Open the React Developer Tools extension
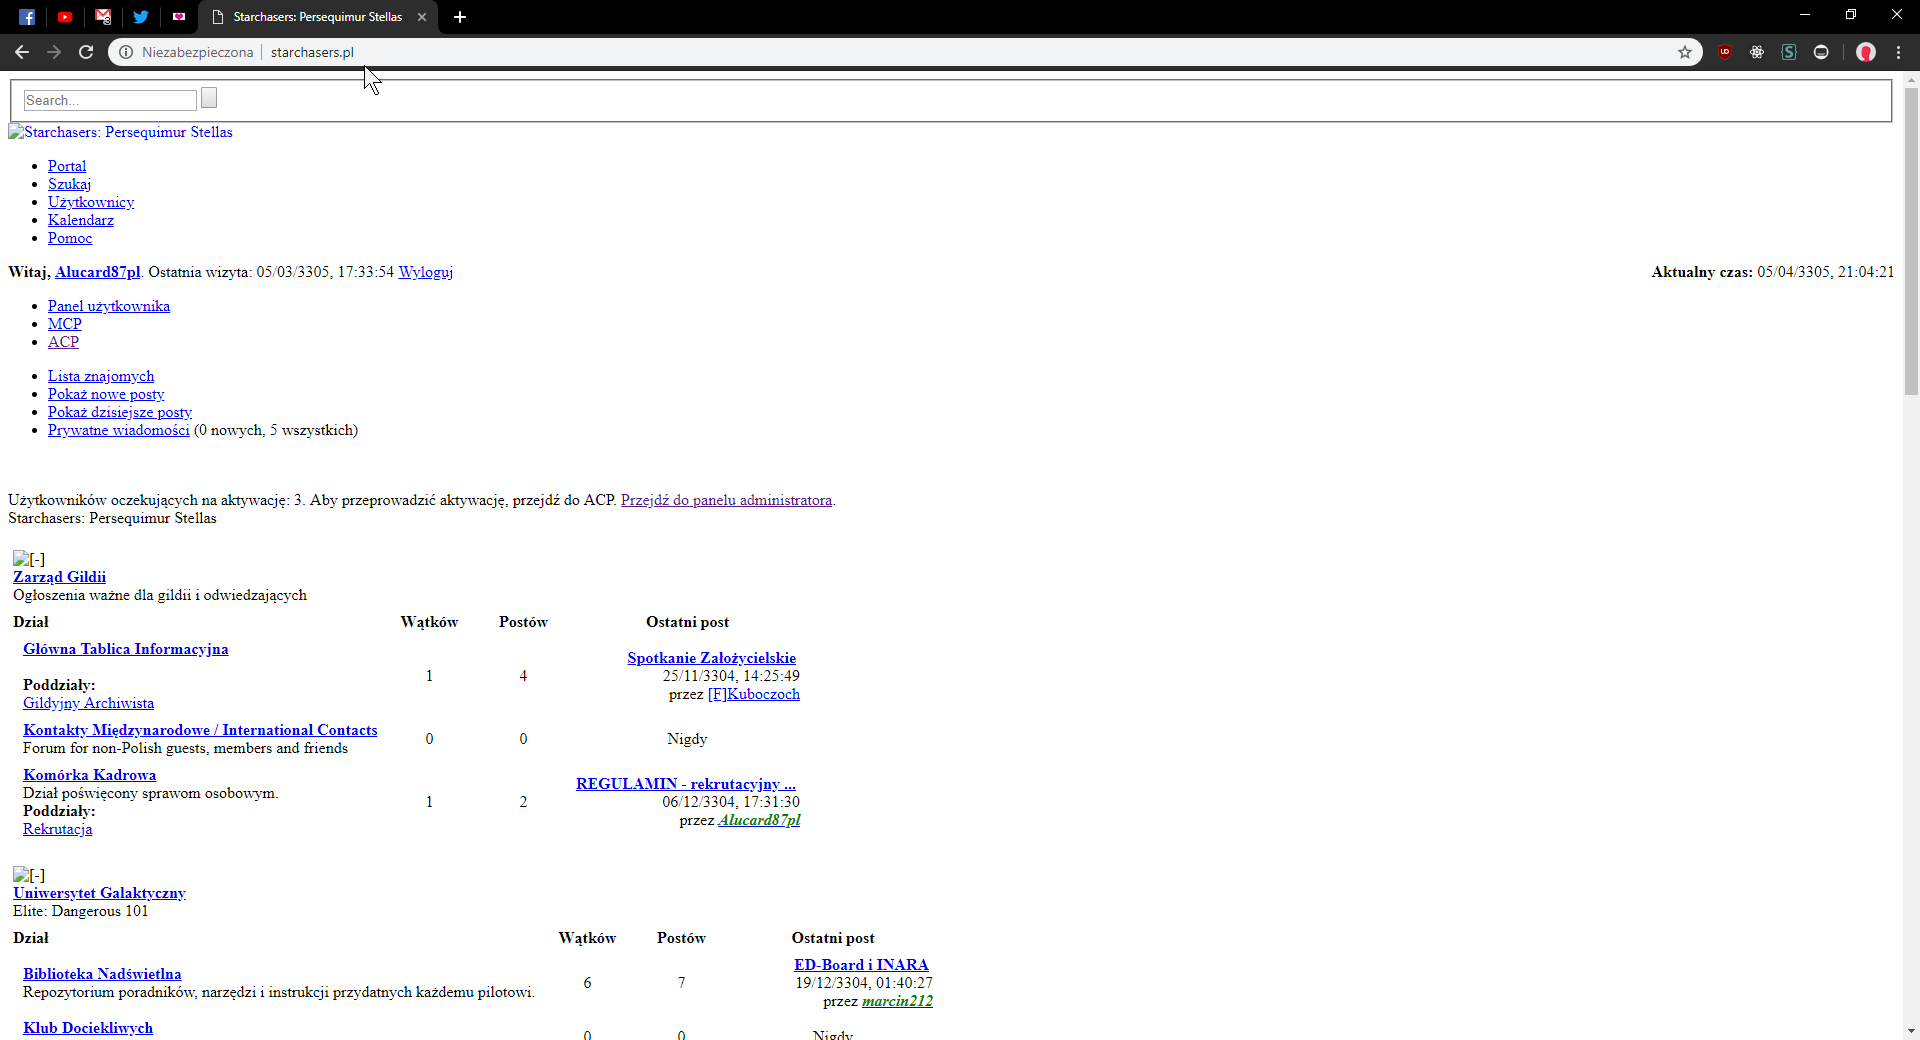Screen dimensions: 1920x1040 (1757, 52)
